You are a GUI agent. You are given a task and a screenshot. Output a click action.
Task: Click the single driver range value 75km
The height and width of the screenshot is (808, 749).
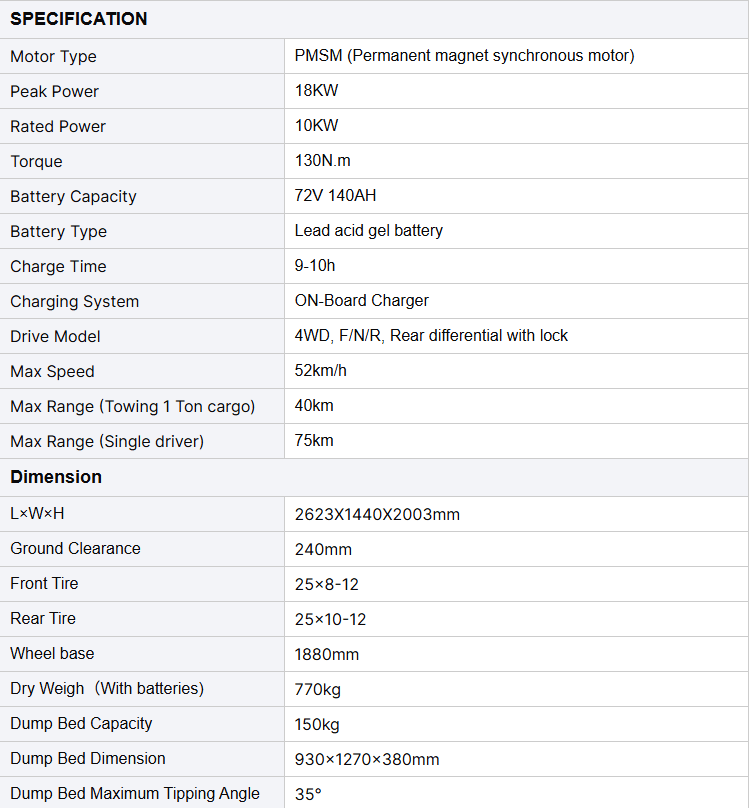[314, 441]
